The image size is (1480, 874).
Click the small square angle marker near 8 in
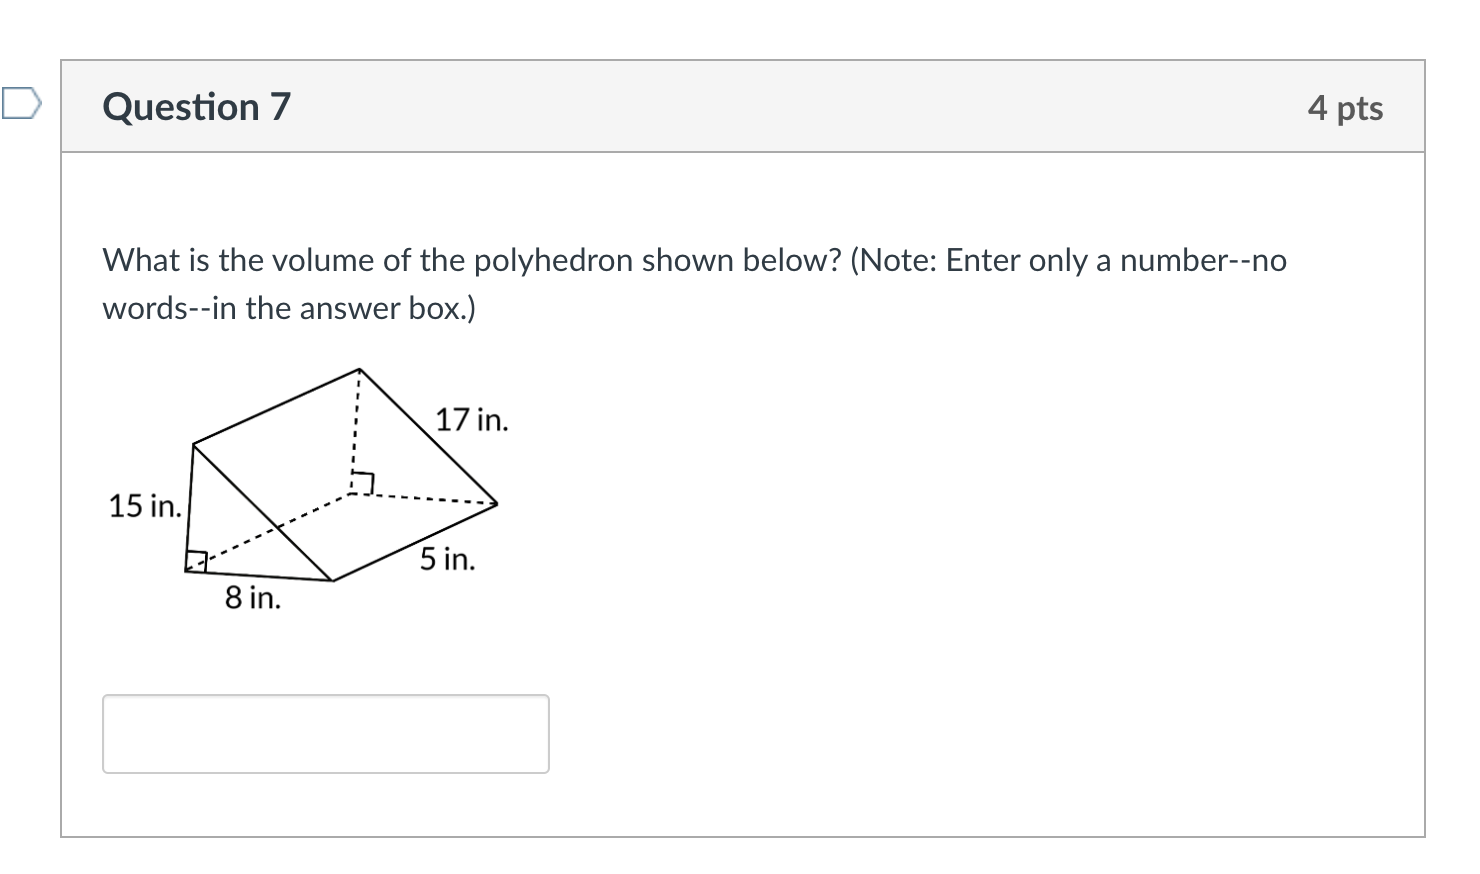click(x=196, y=559)
